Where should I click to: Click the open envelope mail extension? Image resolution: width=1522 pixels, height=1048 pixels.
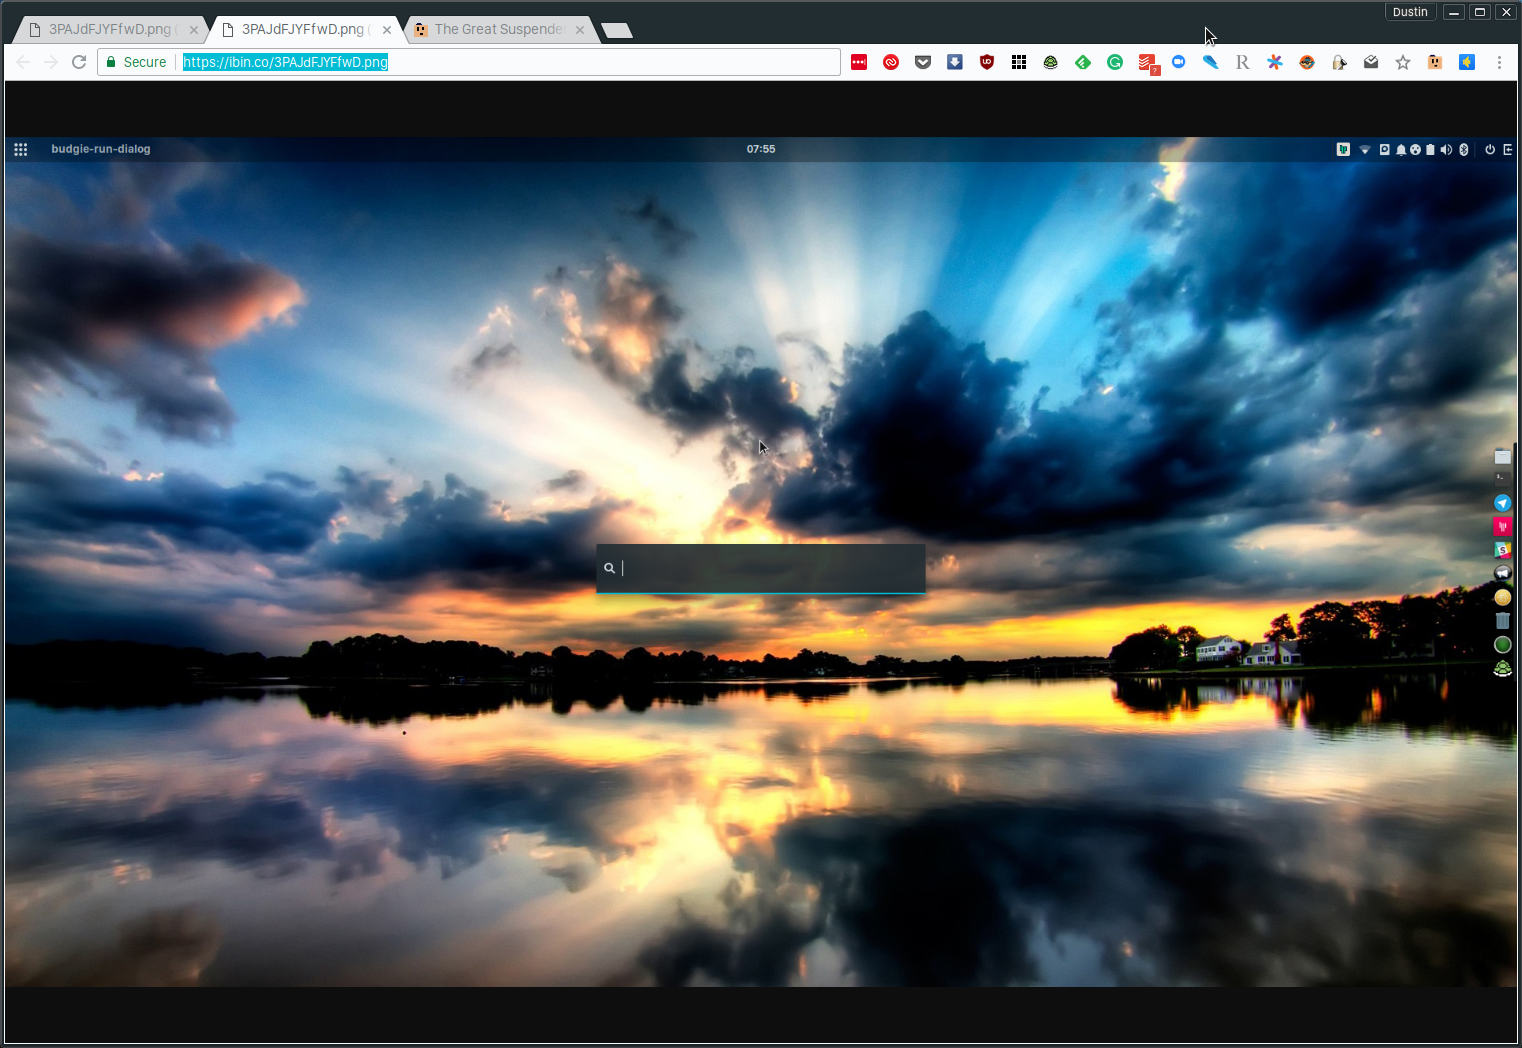[x=1371, y=62]
